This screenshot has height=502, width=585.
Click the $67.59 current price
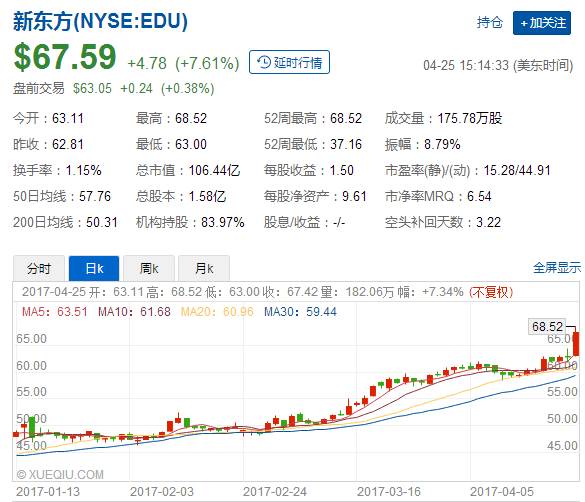coord(65,57)
